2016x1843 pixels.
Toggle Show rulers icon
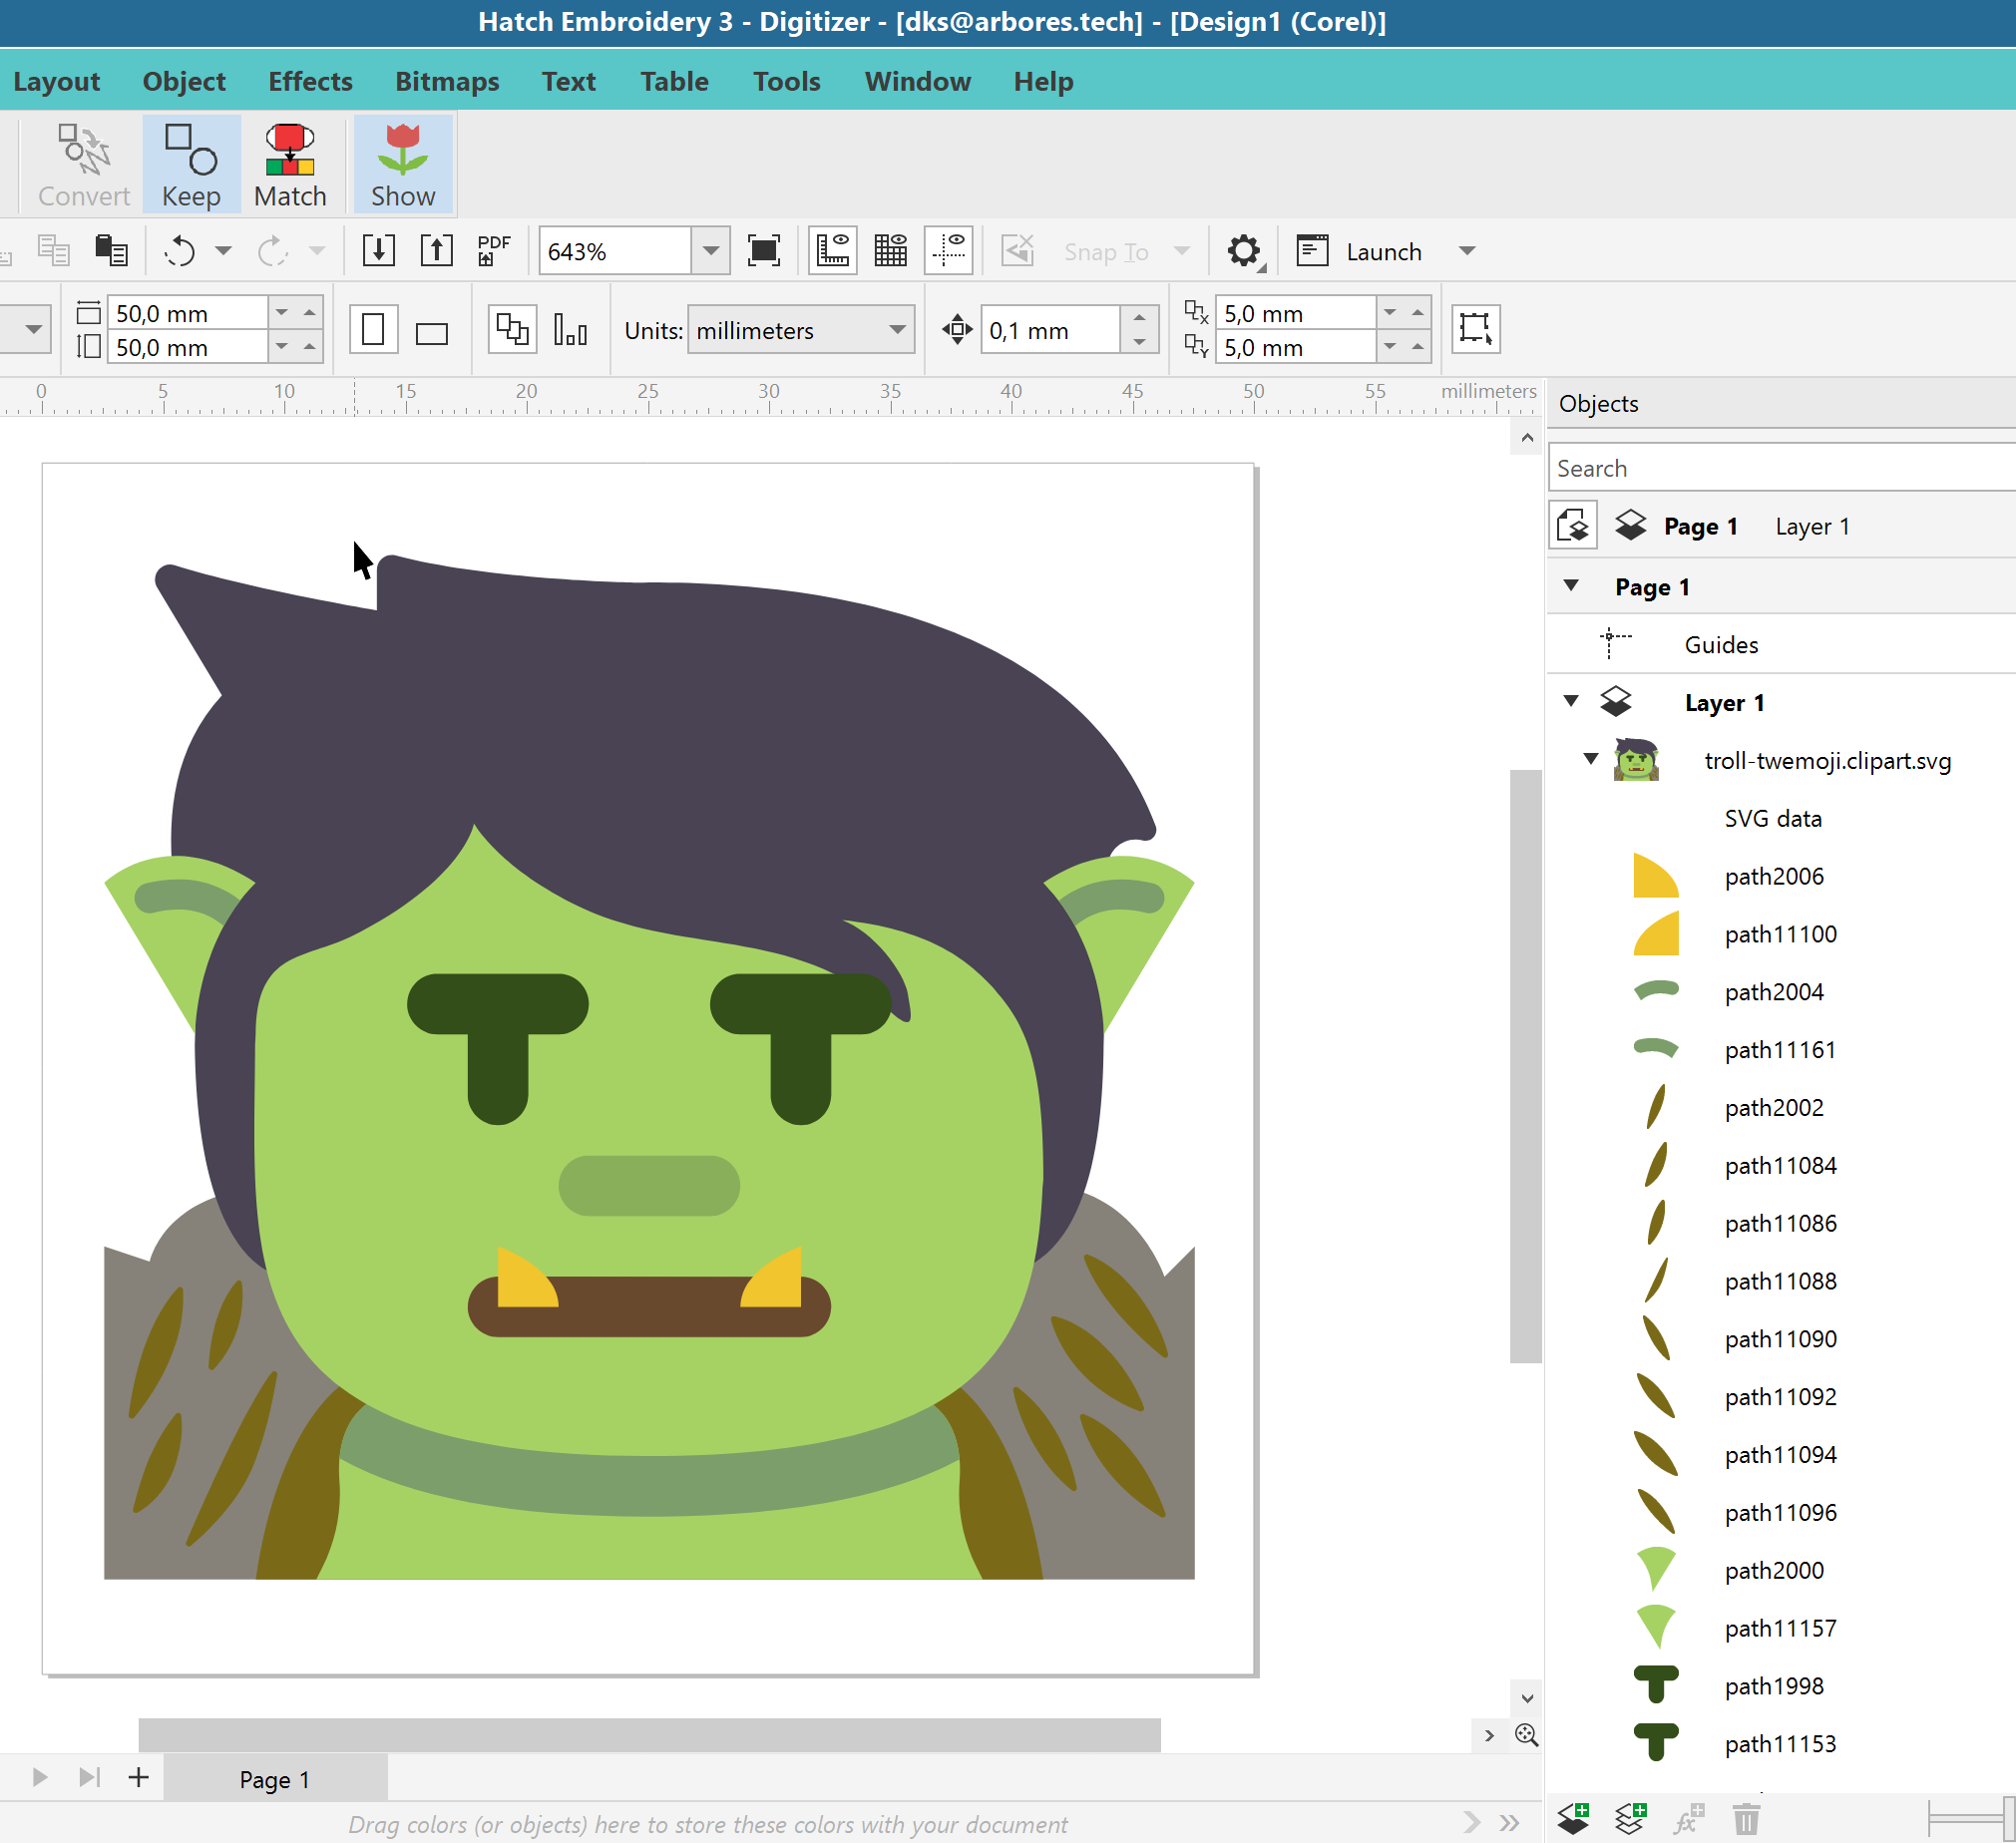pos(832,251)
